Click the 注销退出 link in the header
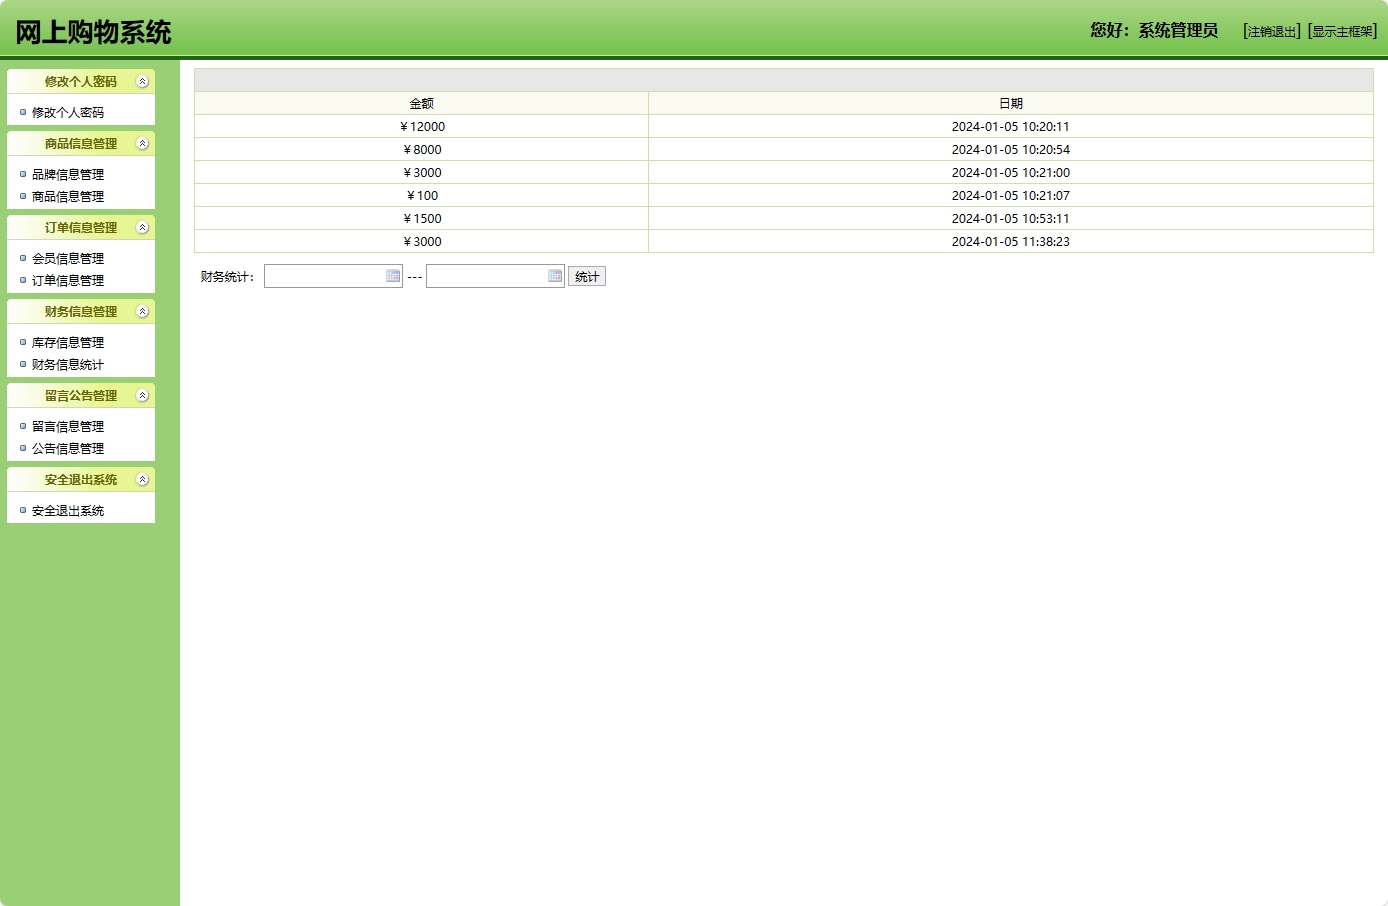This screenshot has width=1388, height=906. [1272, 32]
